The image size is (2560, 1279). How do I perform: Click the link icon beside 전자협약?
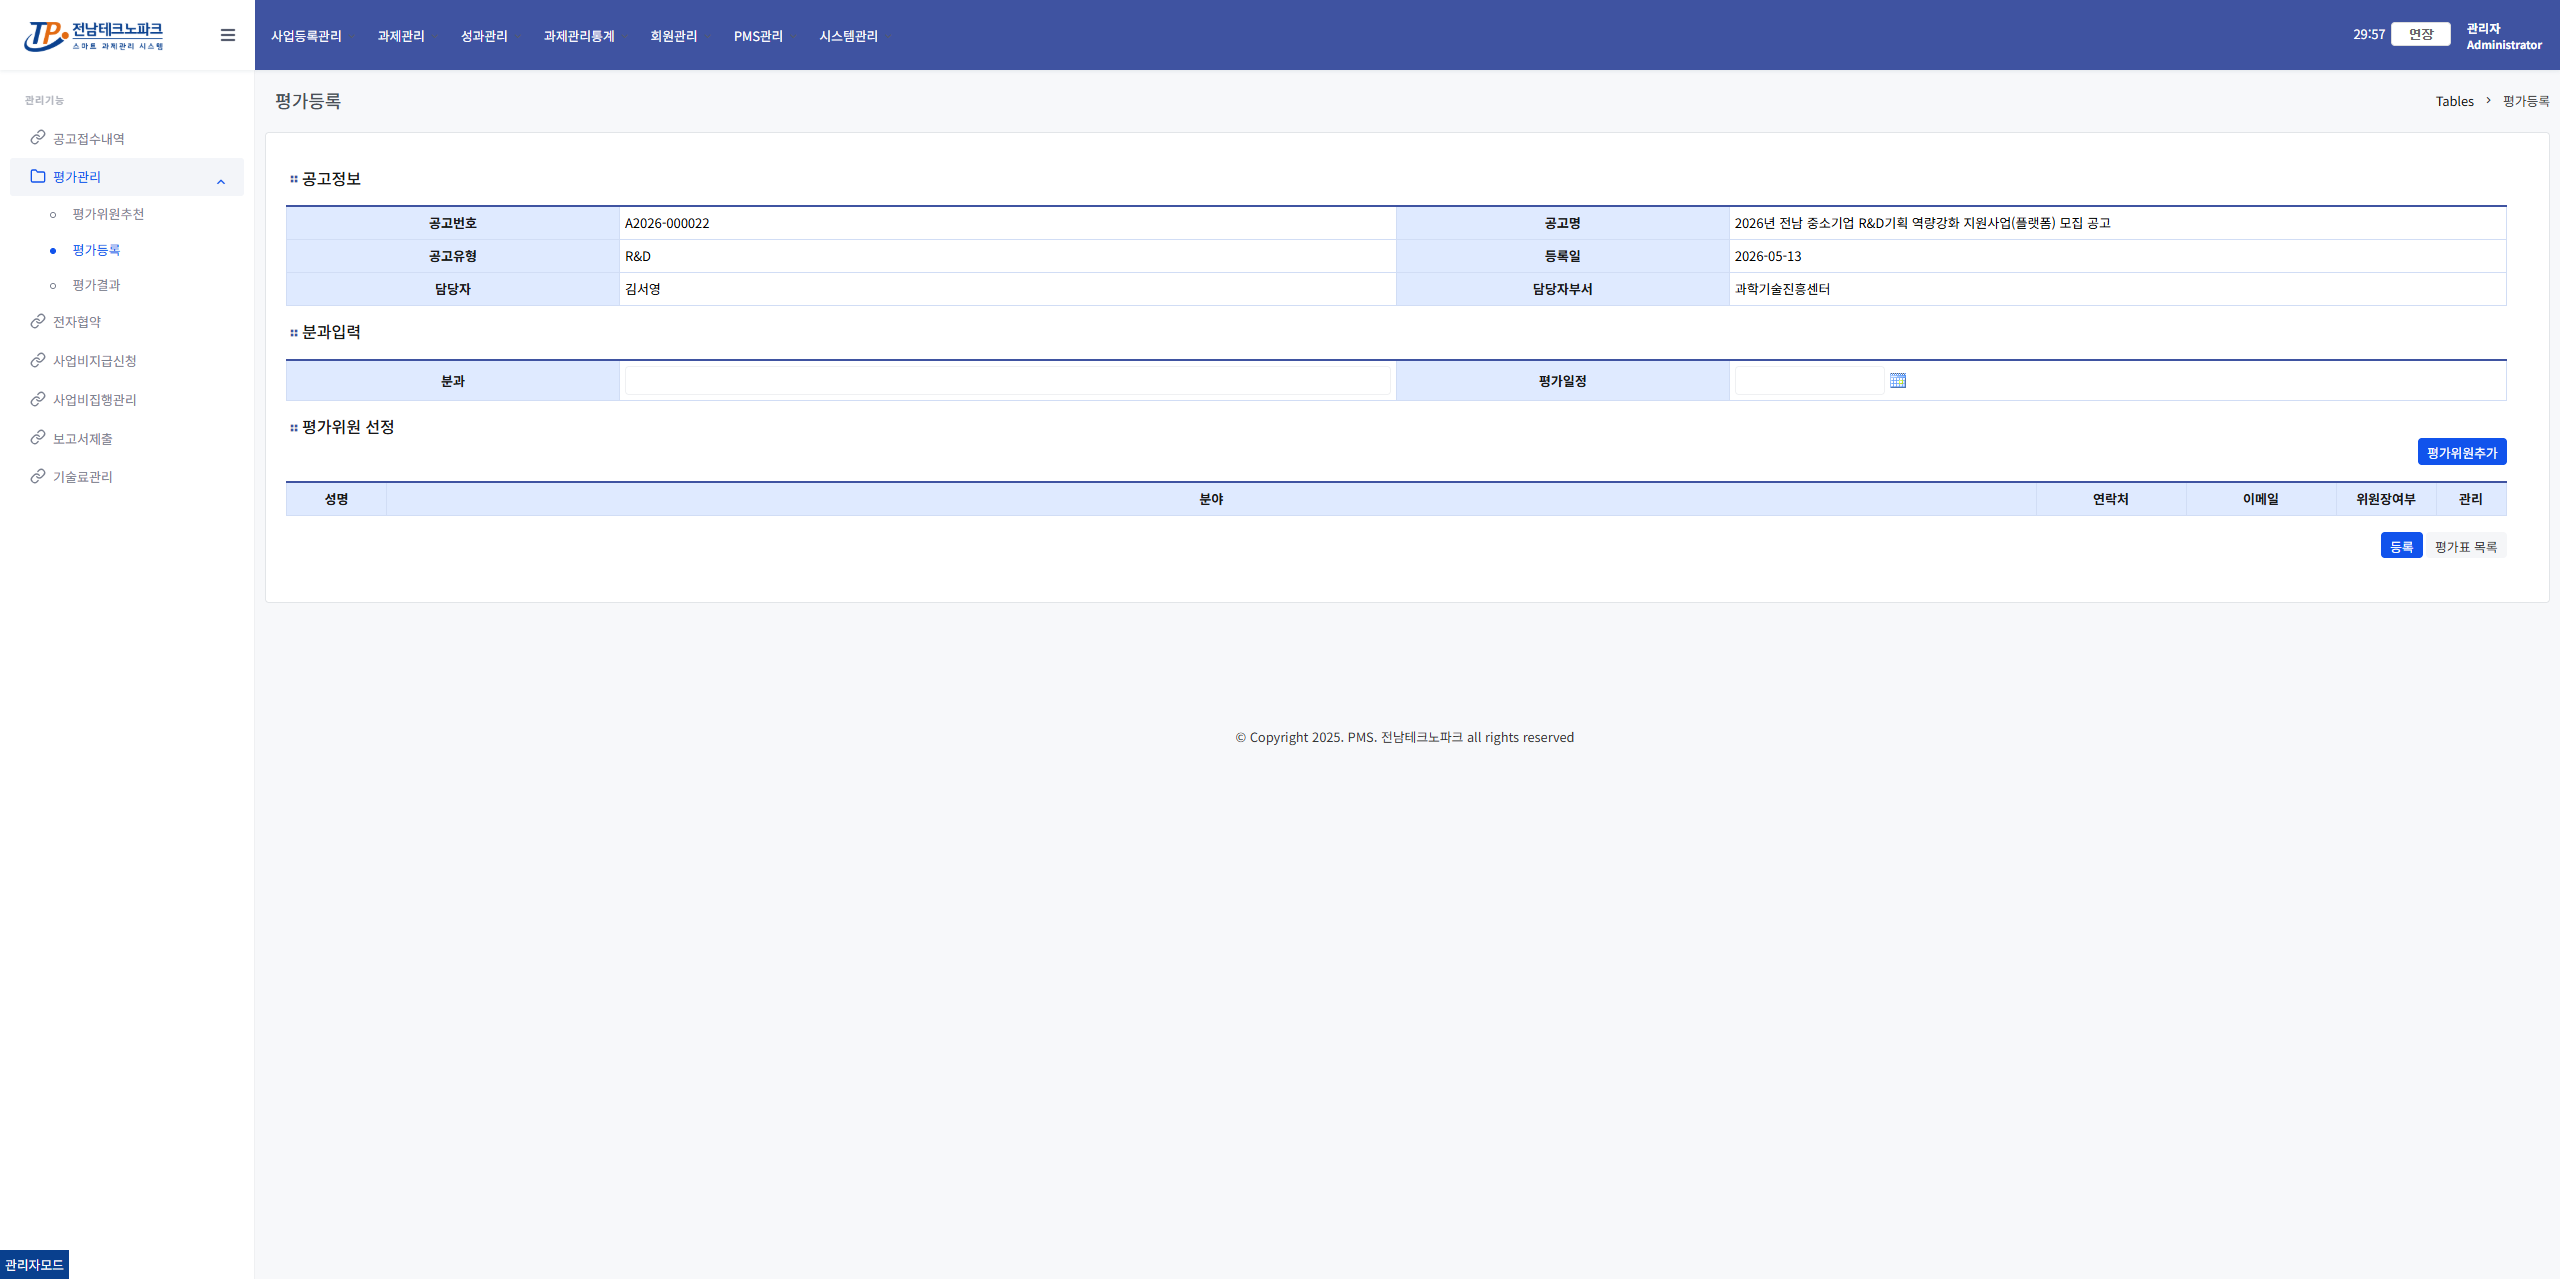[x=38, y=321]
